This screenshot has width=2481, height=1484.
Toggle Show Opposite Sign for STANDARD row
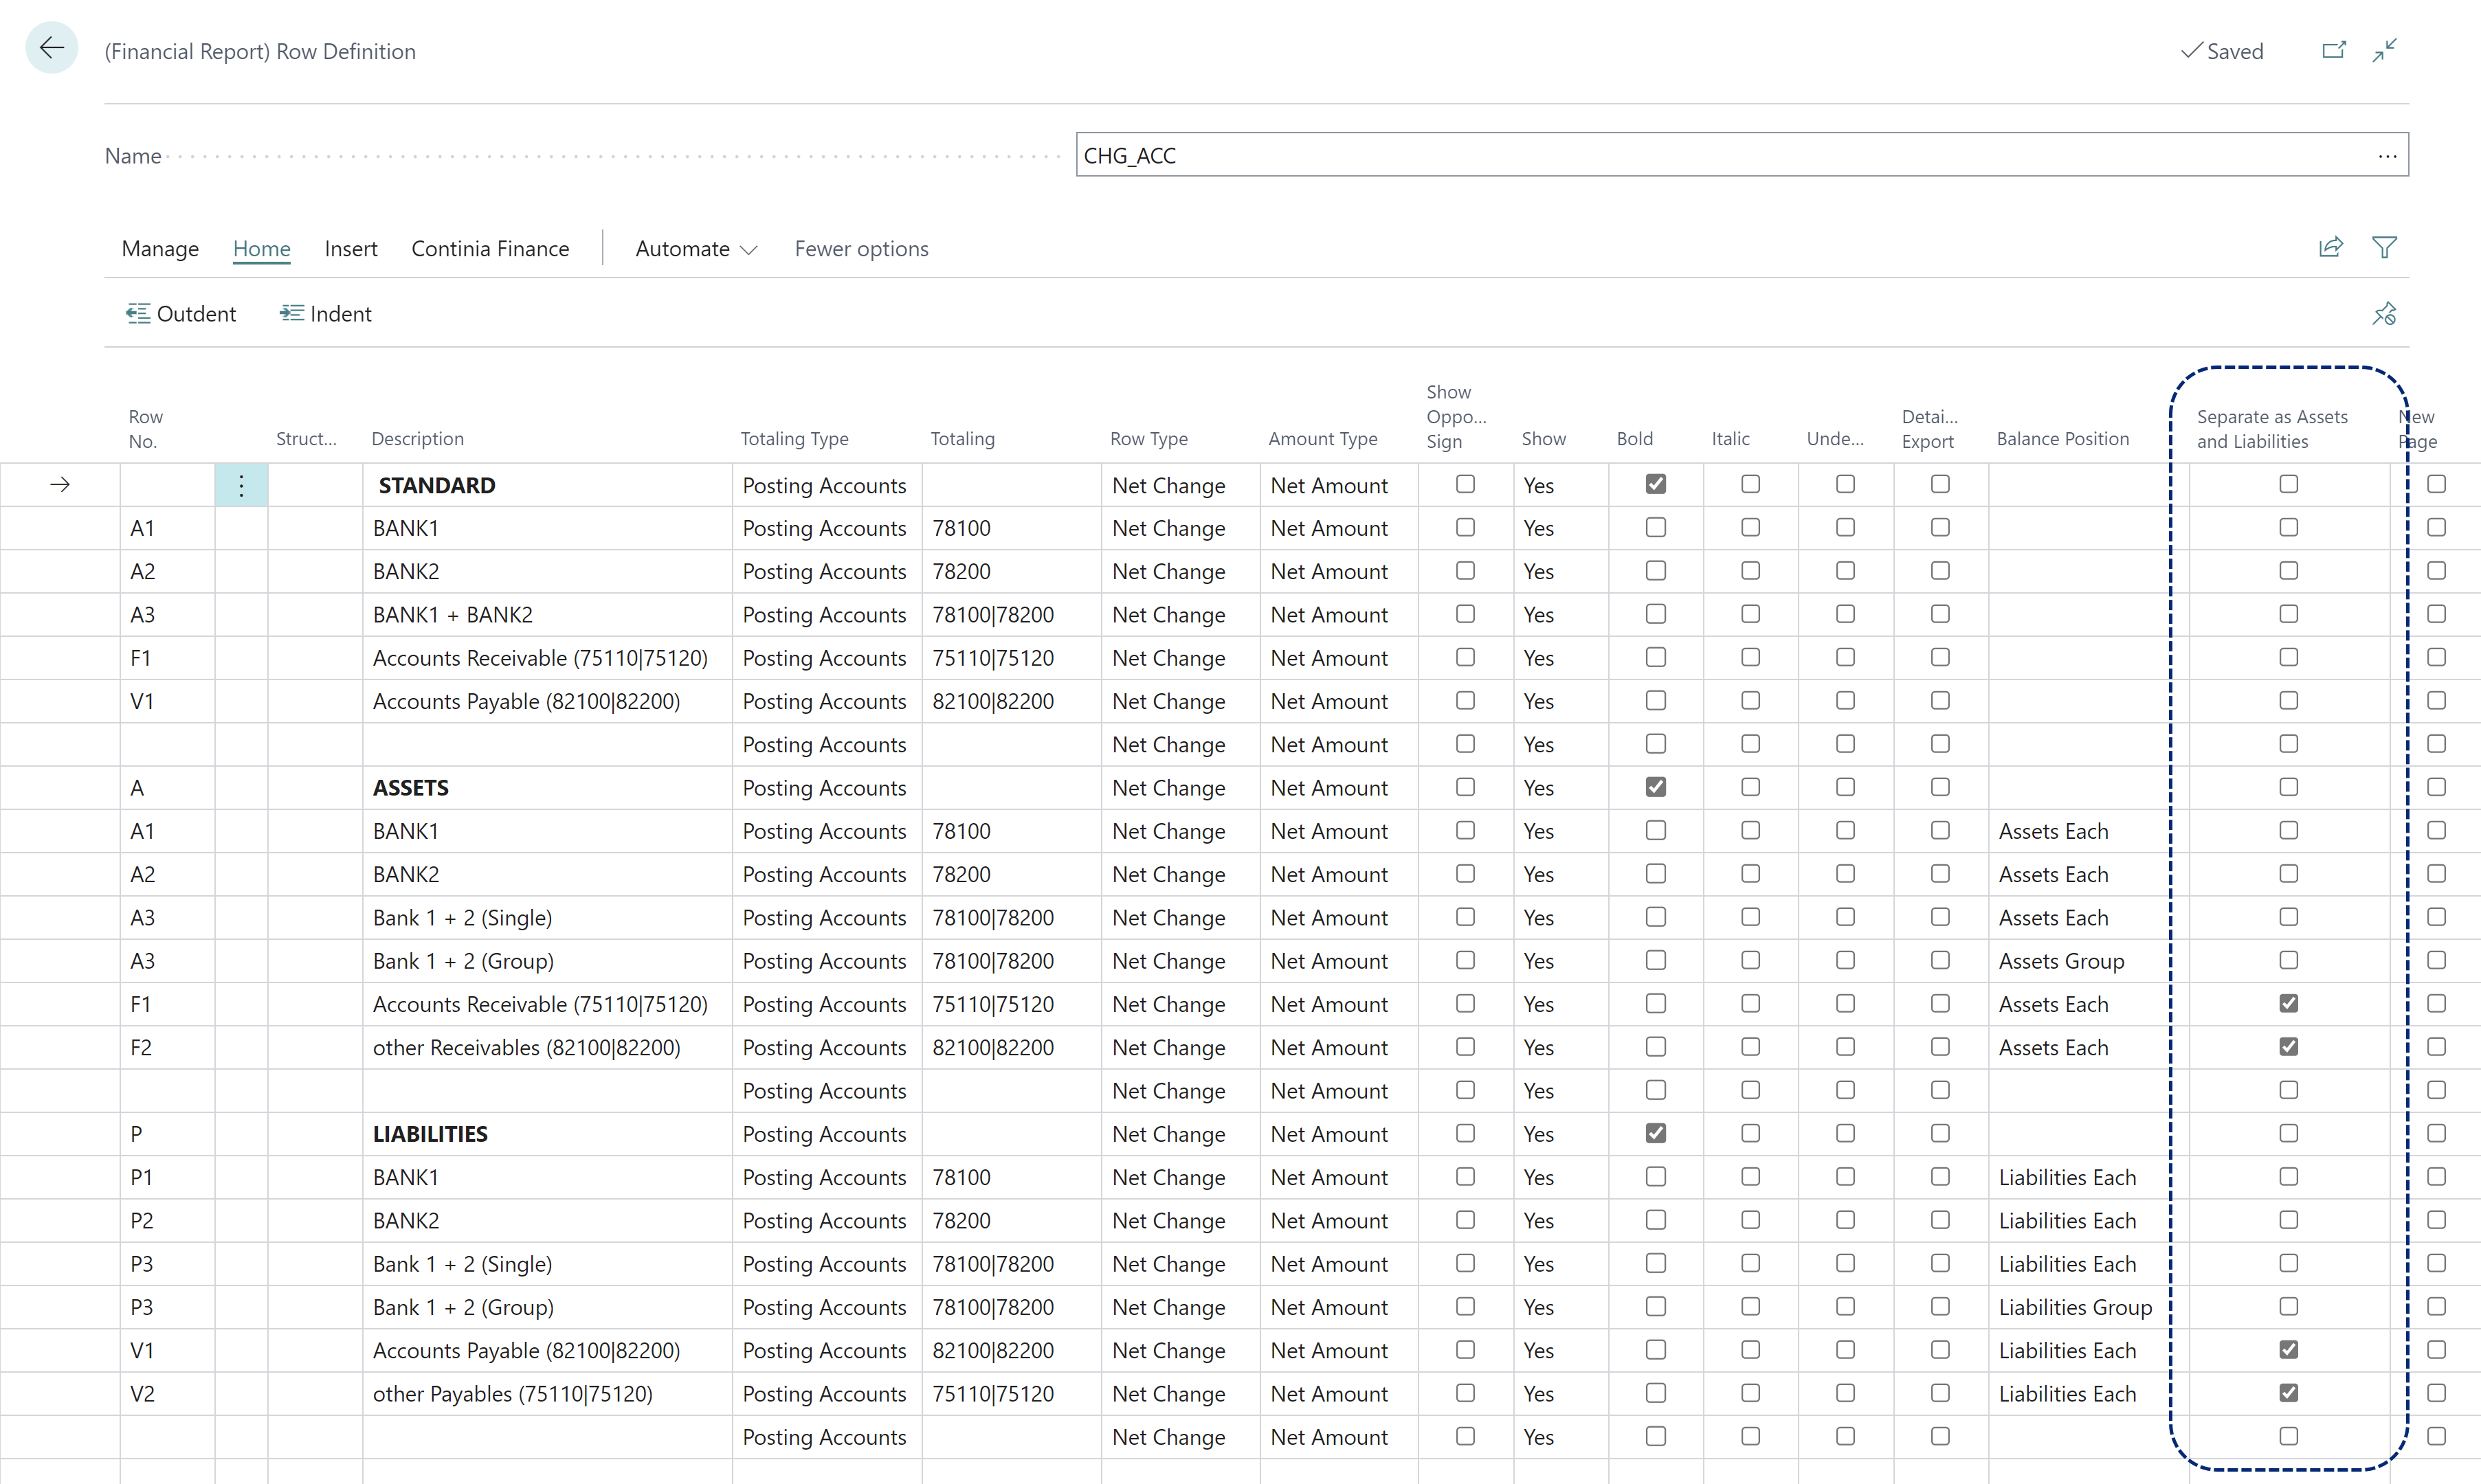pyautogui.click(x=1465, y=484)
